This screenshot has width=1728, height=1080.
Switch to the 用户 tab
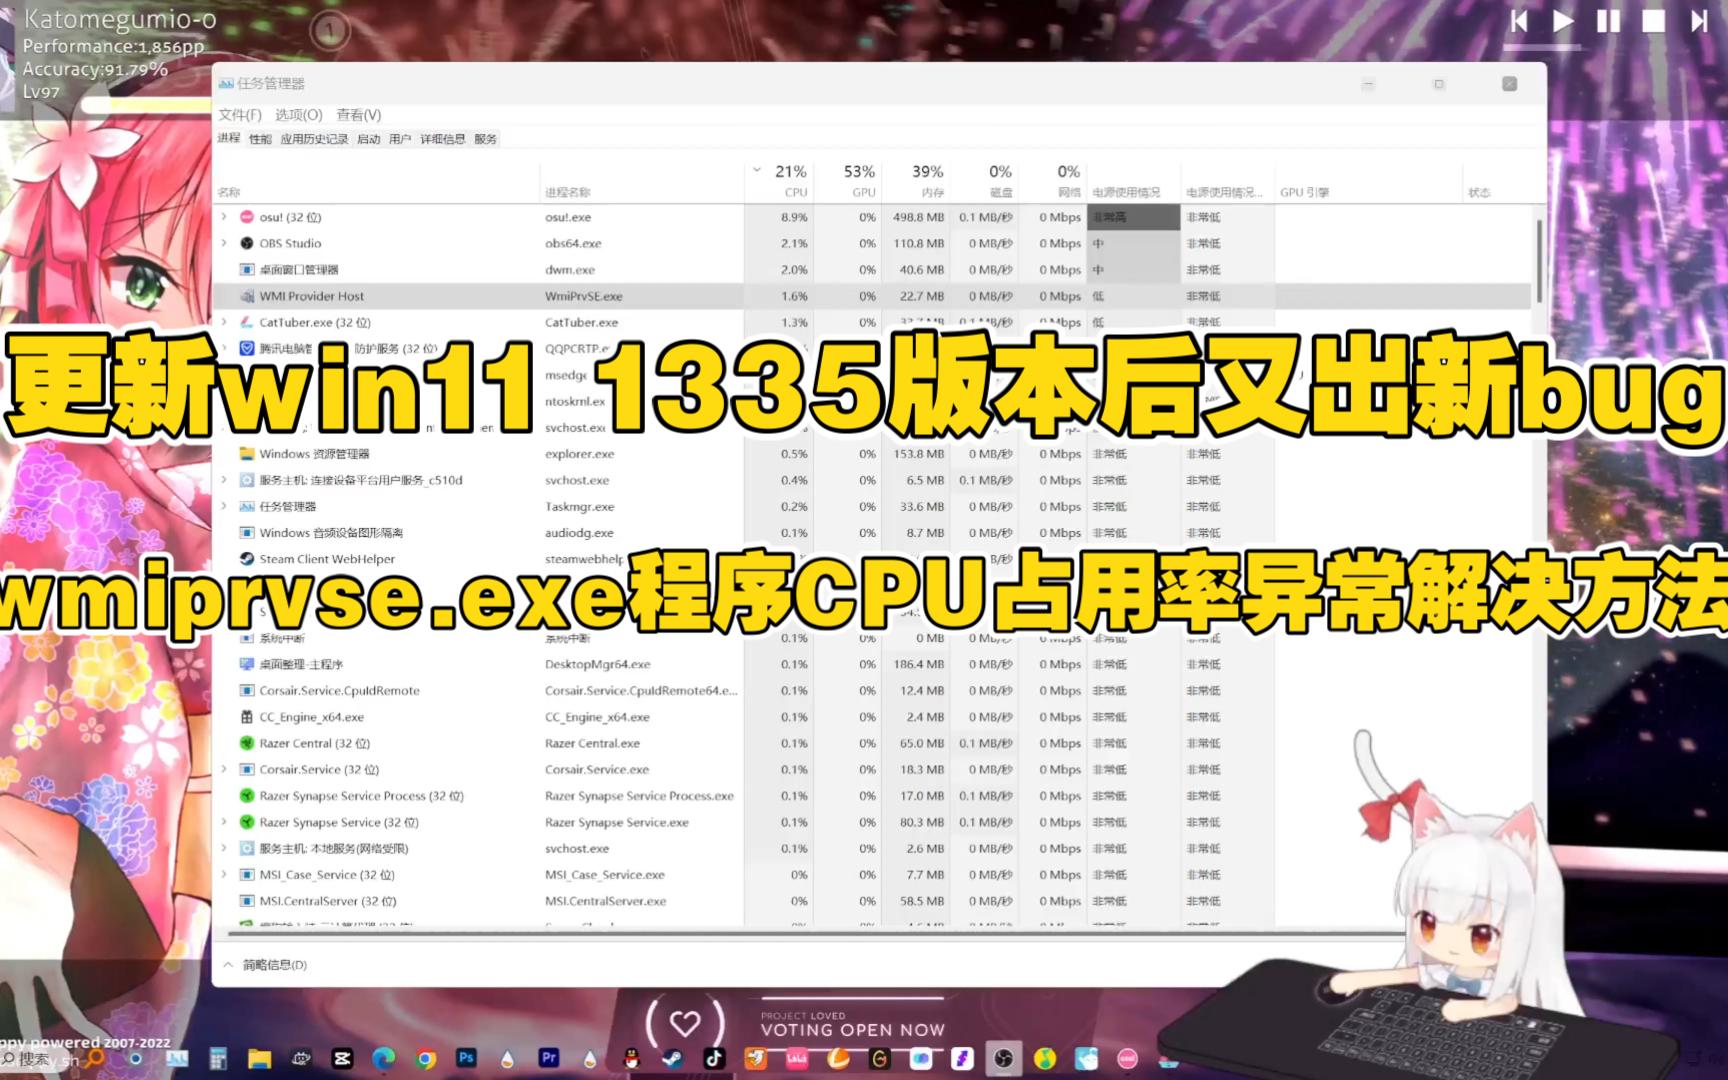point(400,139)
